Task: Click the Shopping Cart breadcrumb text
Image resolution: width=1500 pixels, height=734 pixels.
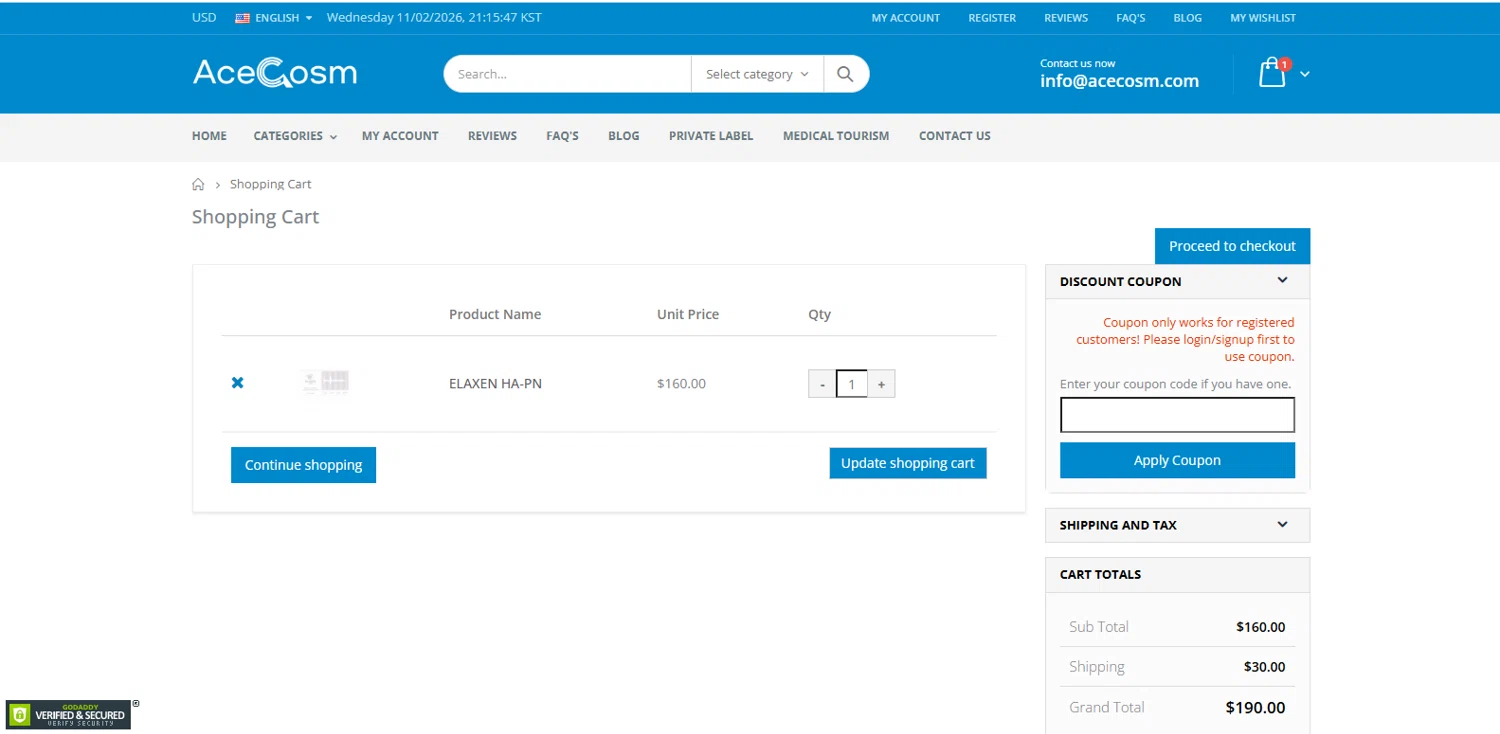Action: (x=271, y=184)
